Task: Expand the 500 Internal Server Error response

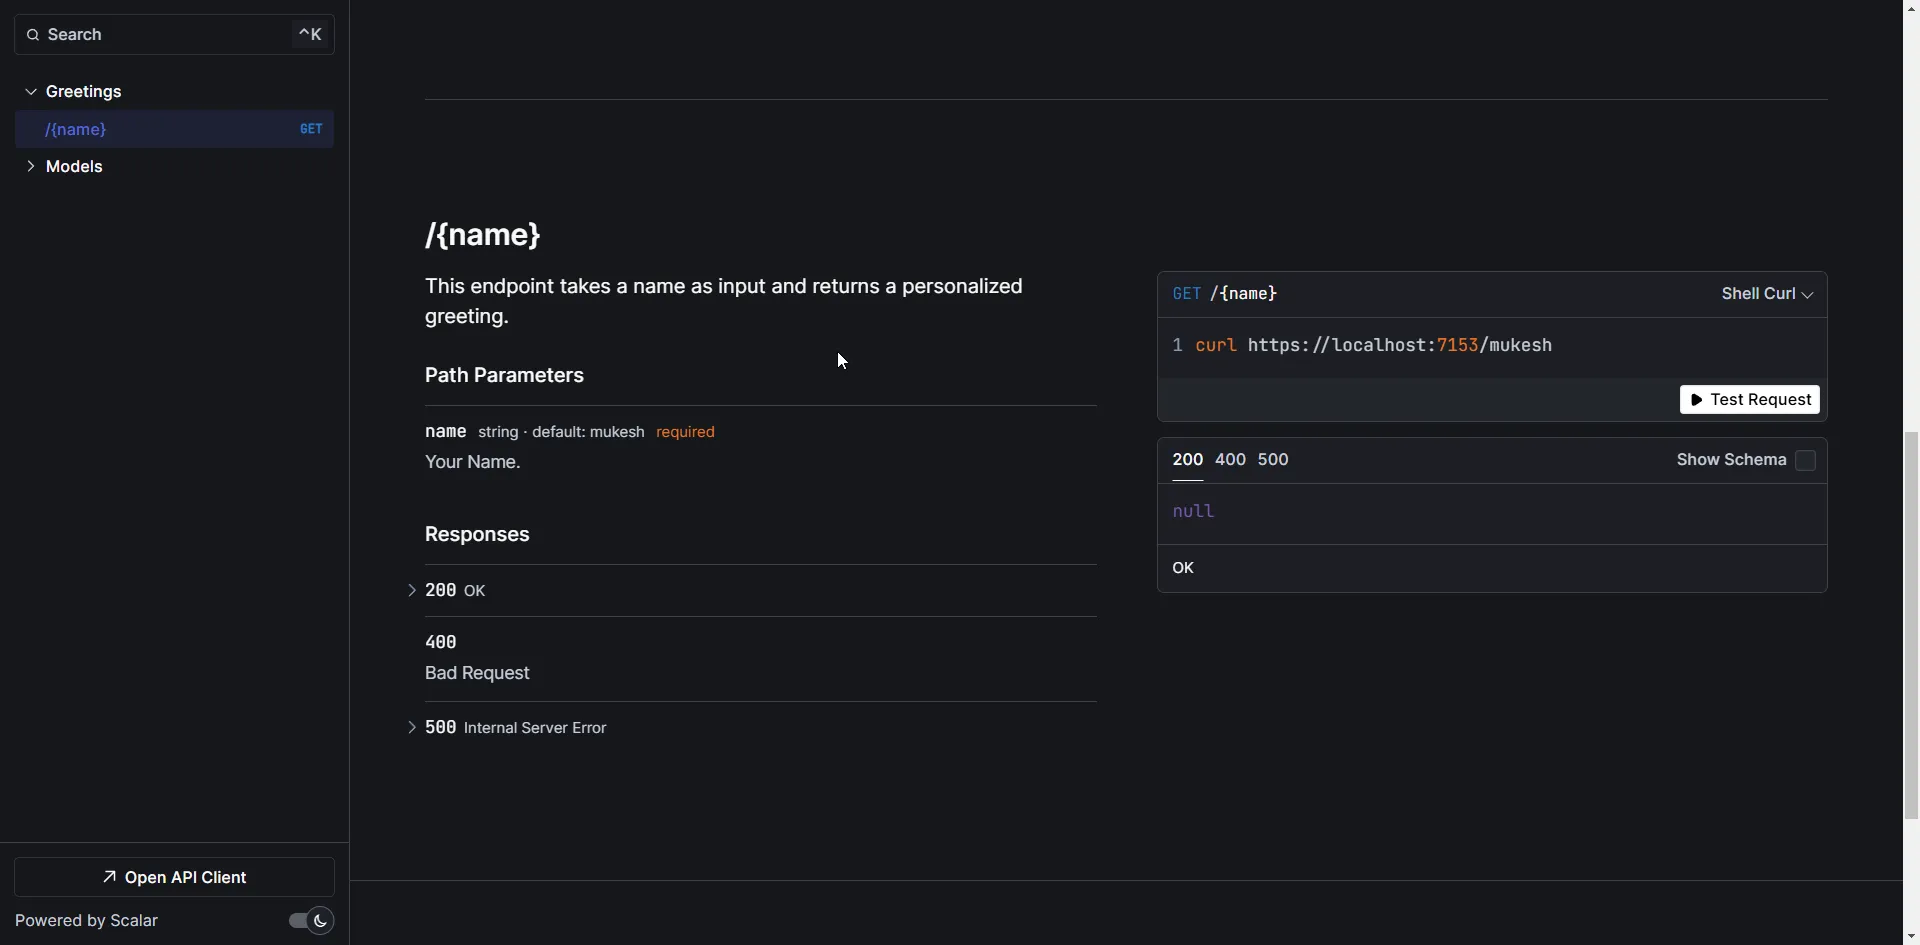Action: [x=412, y=728]
